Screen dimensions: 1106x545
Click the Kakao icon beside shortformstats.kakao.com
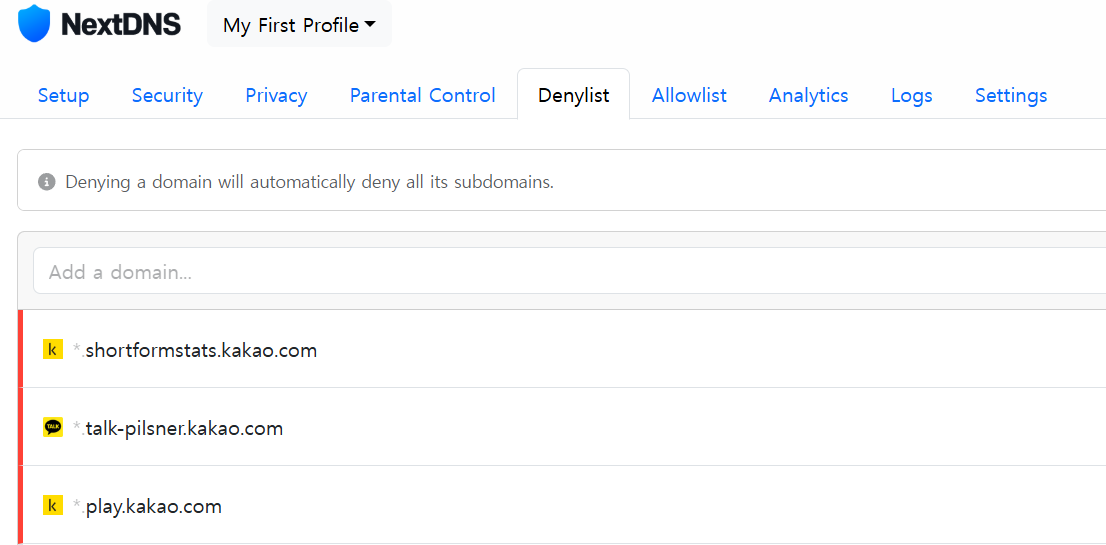(x=53, y=349)
